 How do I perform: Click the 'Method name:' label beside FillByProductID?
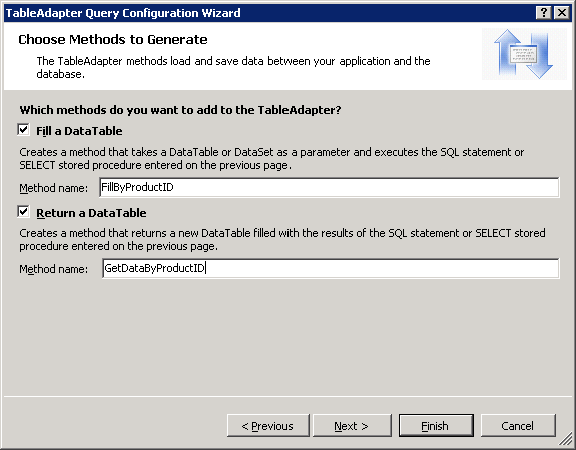point(54,188)
